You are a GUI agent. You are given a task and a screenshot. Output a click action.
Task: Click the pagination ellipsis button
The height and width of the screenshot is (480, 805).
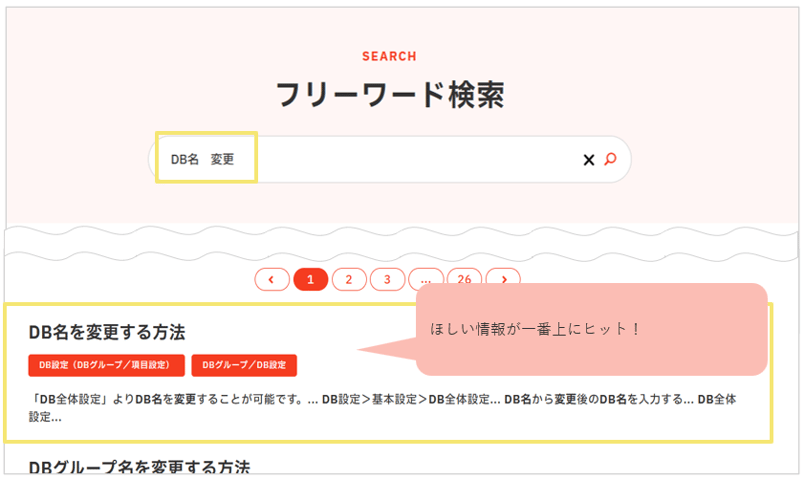tap(425, 279)
